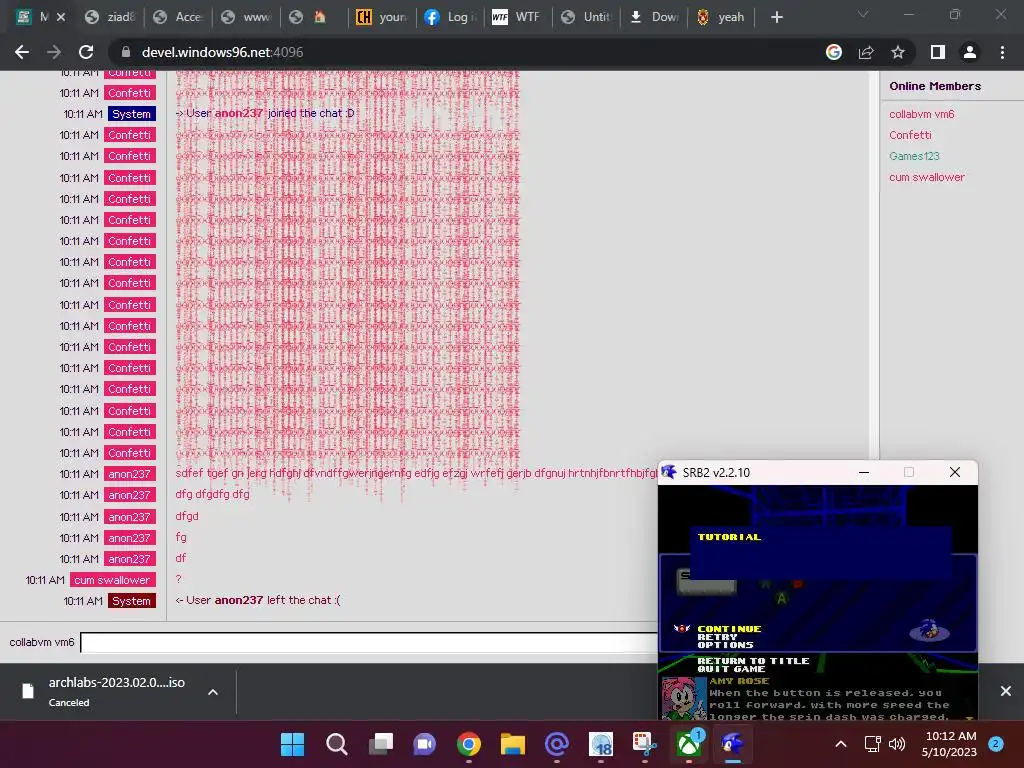
Task: Click the red System left-chat badge
Action: click(131, 601)
